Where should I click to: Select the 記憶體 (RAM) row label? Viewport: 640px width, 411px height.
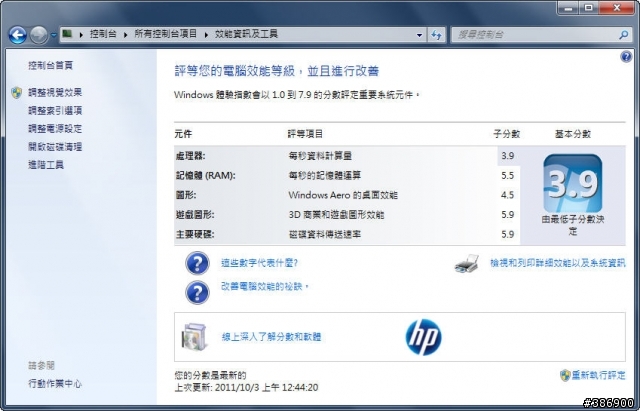(205, 176)
